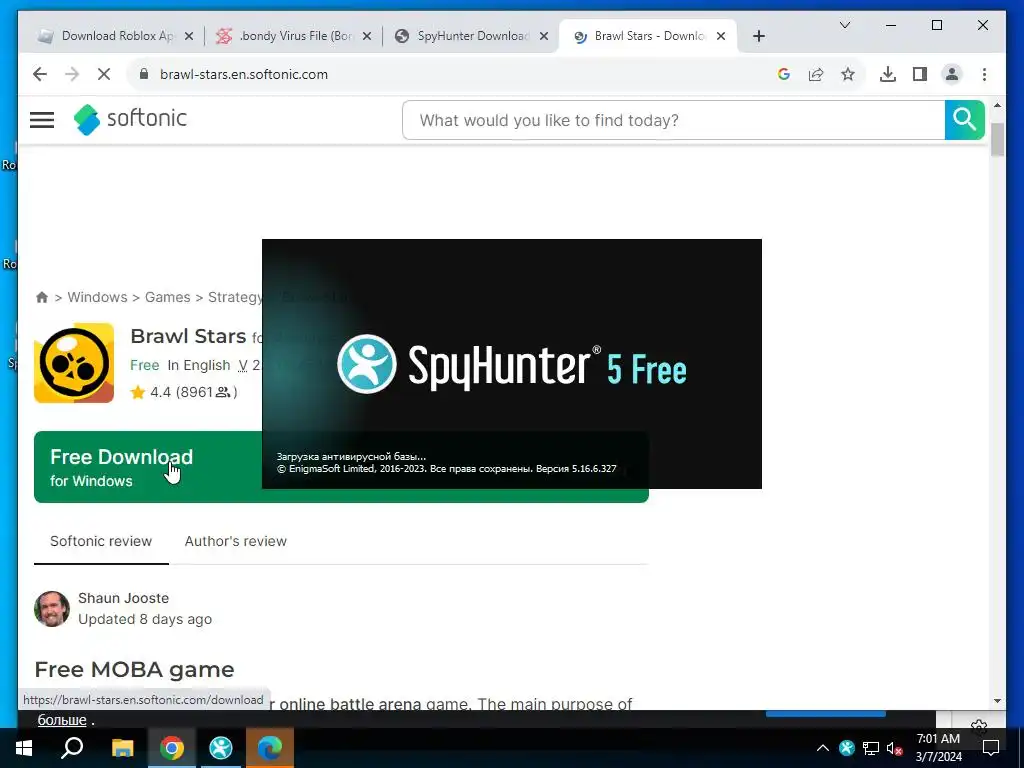This screenshot has height=768, width=1024.
Task: Click the Brawl Stars app icon
Action: click(x=74, y=362)
